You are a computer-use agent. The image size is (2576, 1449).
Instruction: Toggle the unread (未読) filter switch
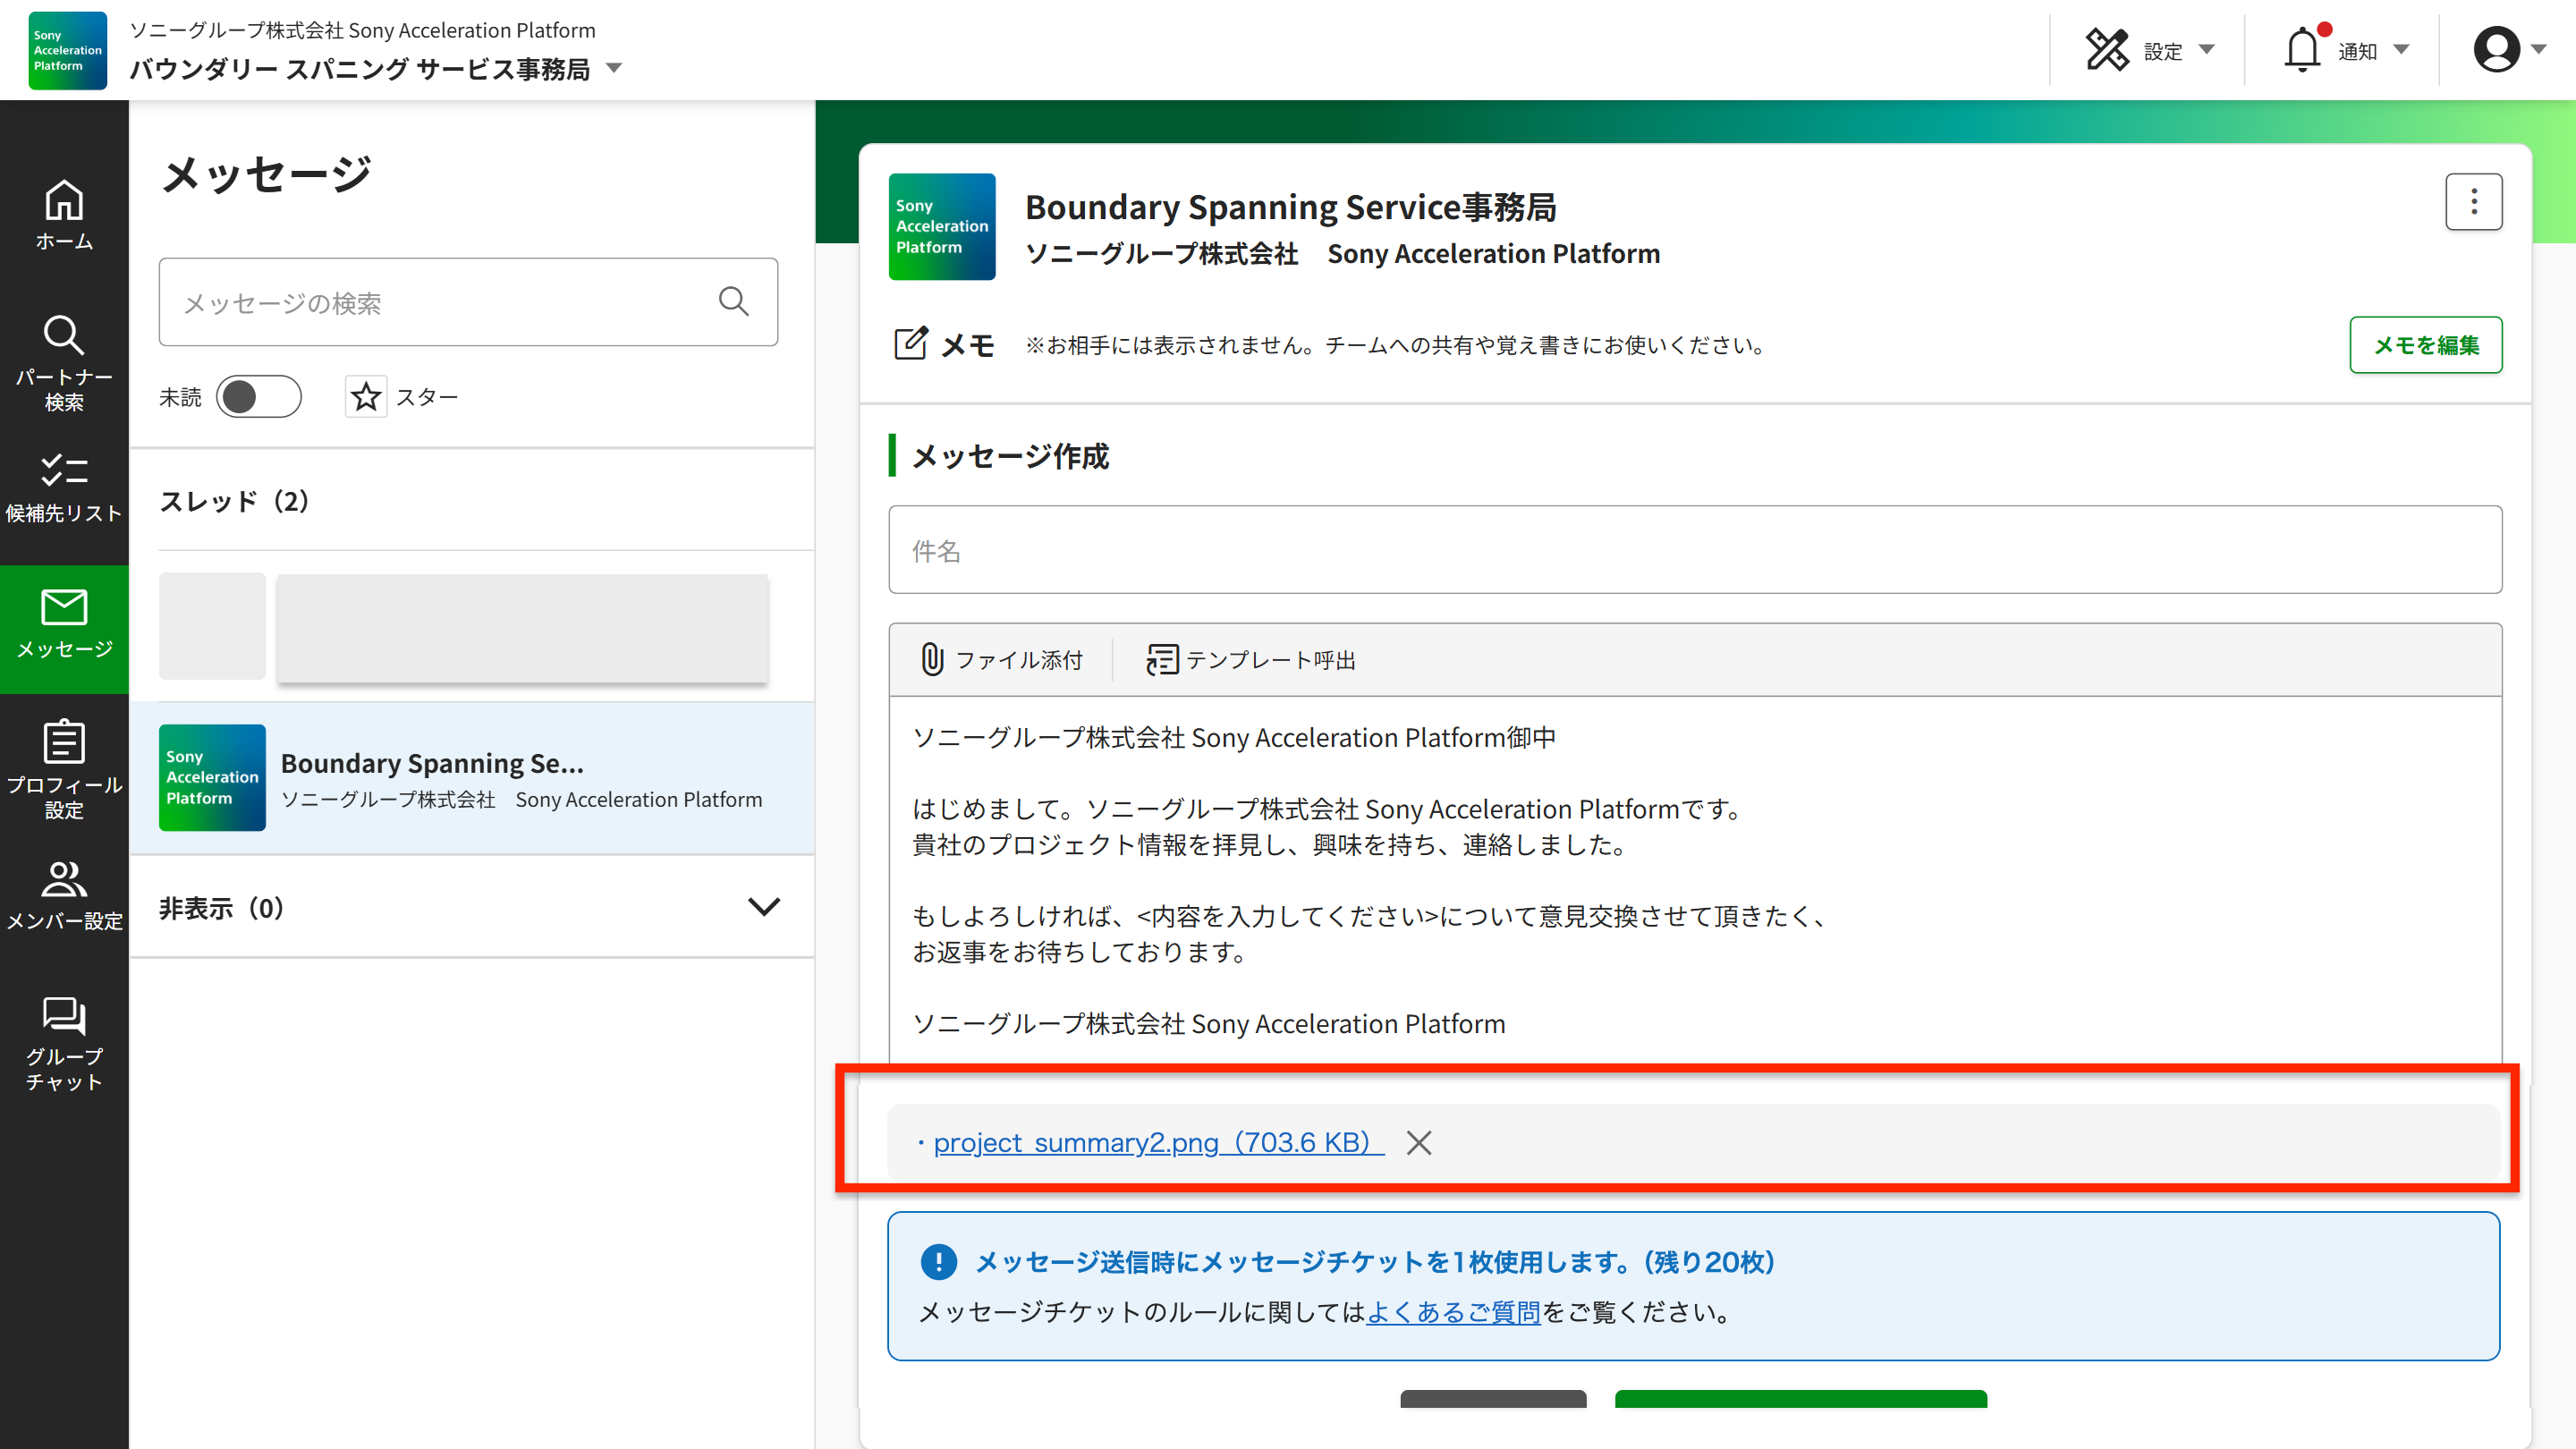coord(258,397)
